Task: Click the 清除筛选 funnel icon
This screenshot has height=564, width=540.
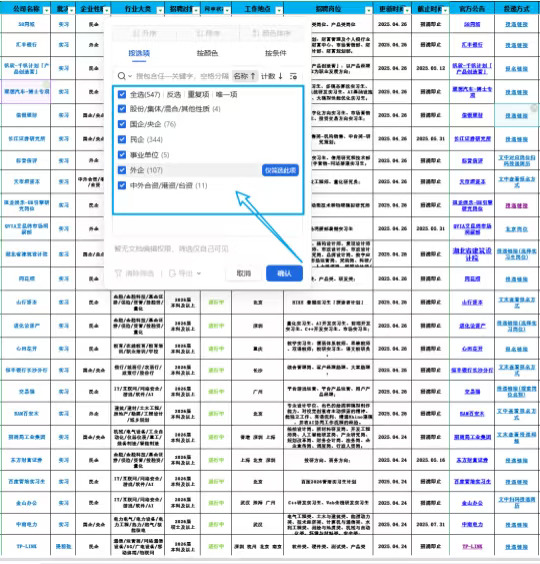Action: tap(118, 274)
